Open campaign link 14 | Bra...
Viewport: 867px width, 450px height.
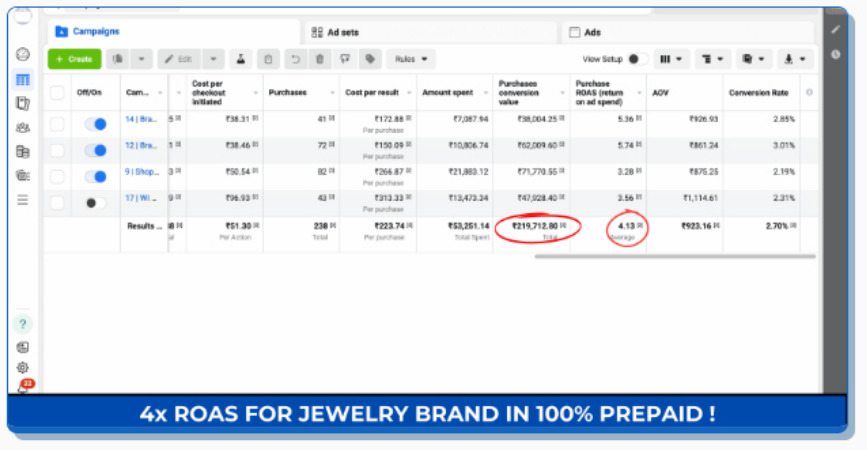(141, 119)
